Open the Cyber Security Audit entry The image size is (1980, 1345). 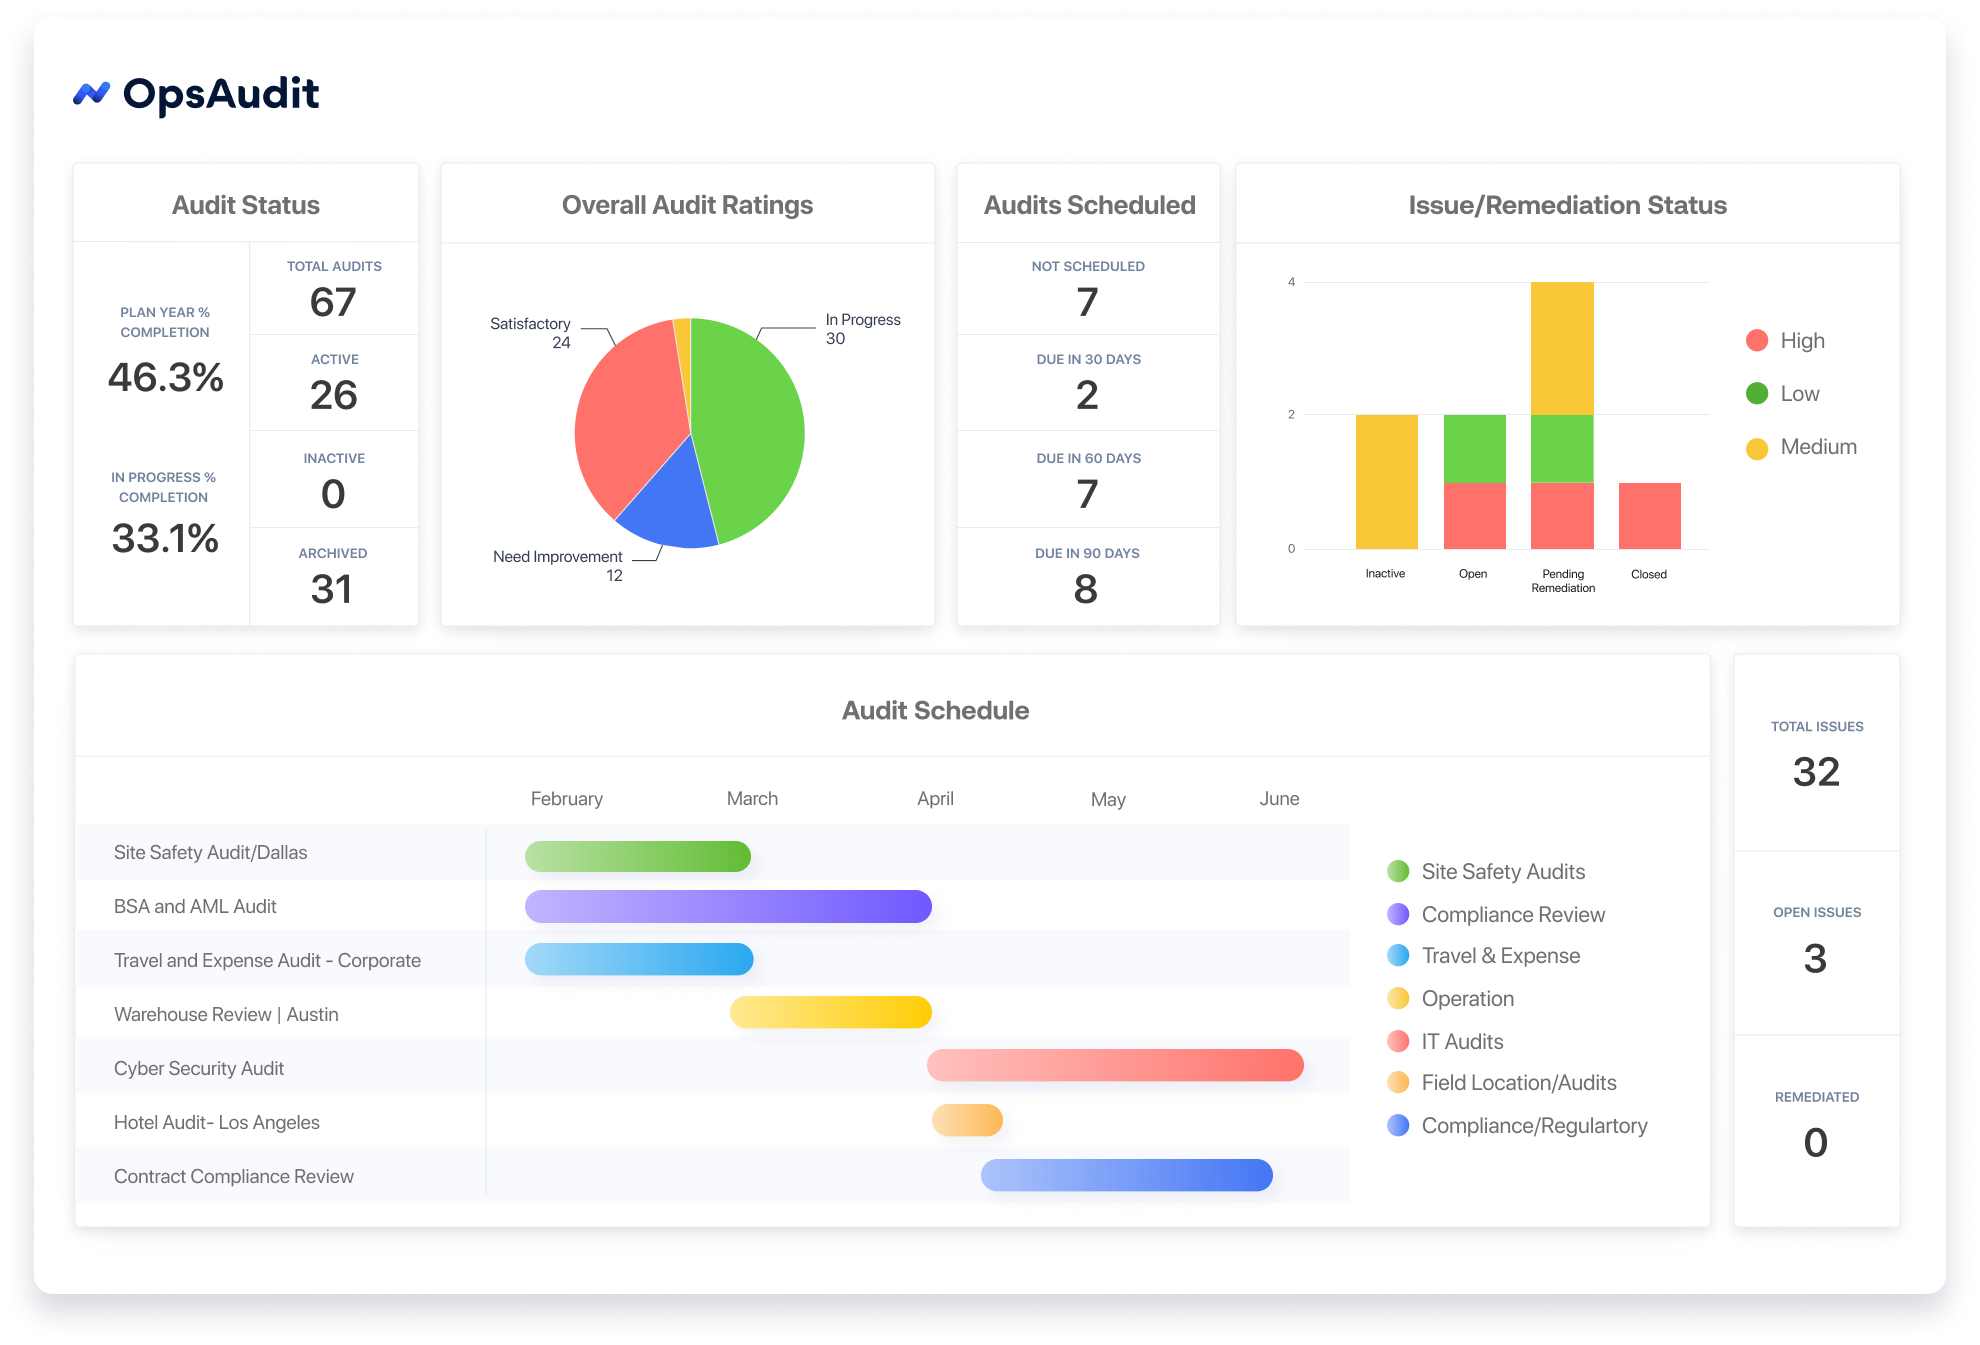199,1067
